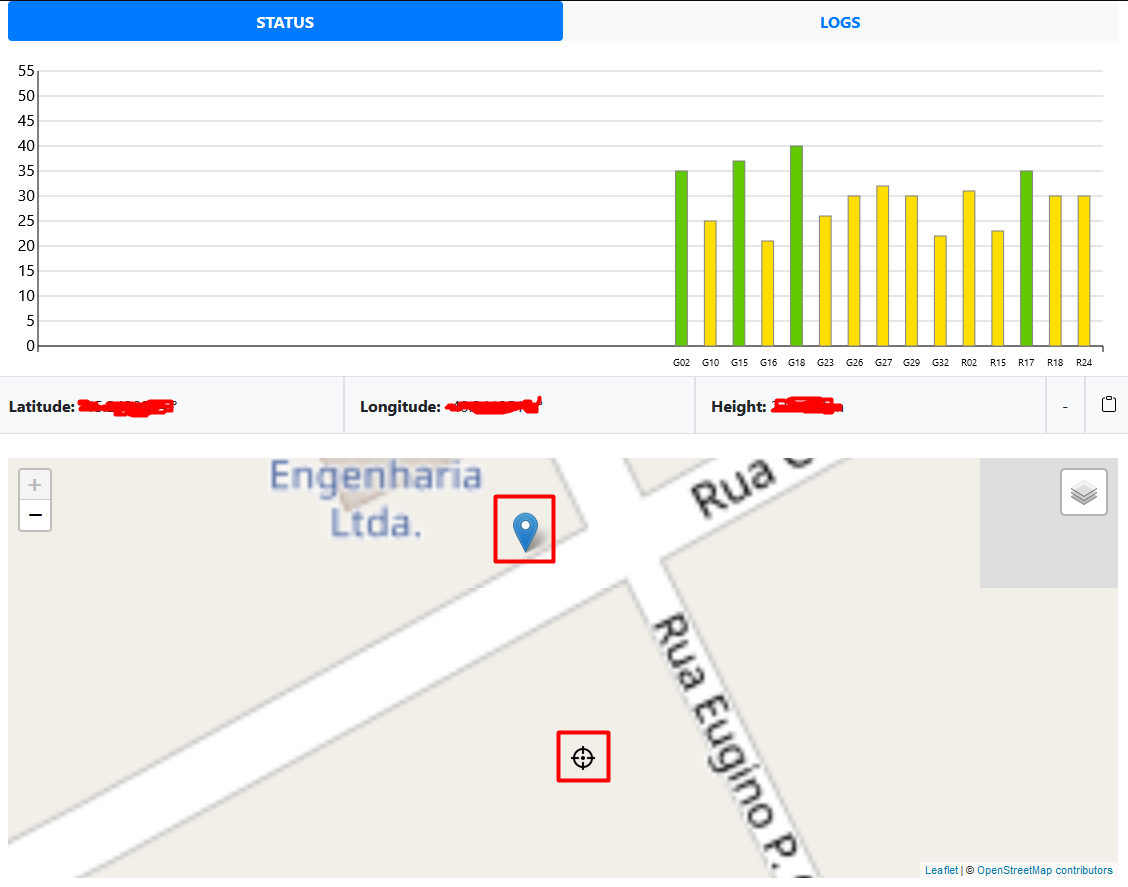Viewport: 1128px width, 887px height.
Task: Click the Latitude label
Action: [42, 406]
